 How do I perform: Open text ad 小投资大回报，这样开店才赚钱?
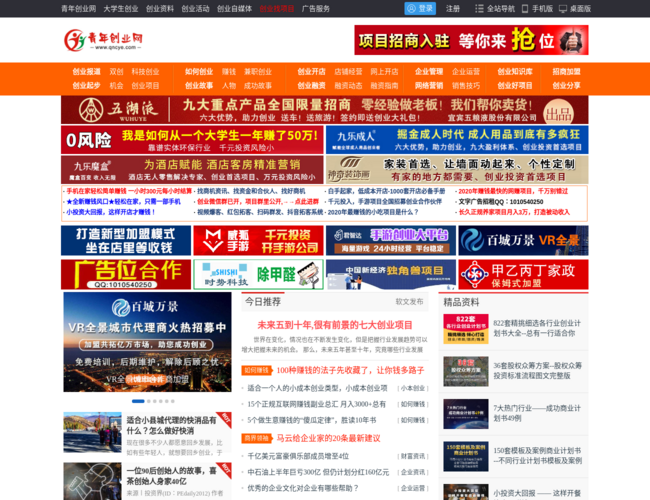tap(110, 212)
